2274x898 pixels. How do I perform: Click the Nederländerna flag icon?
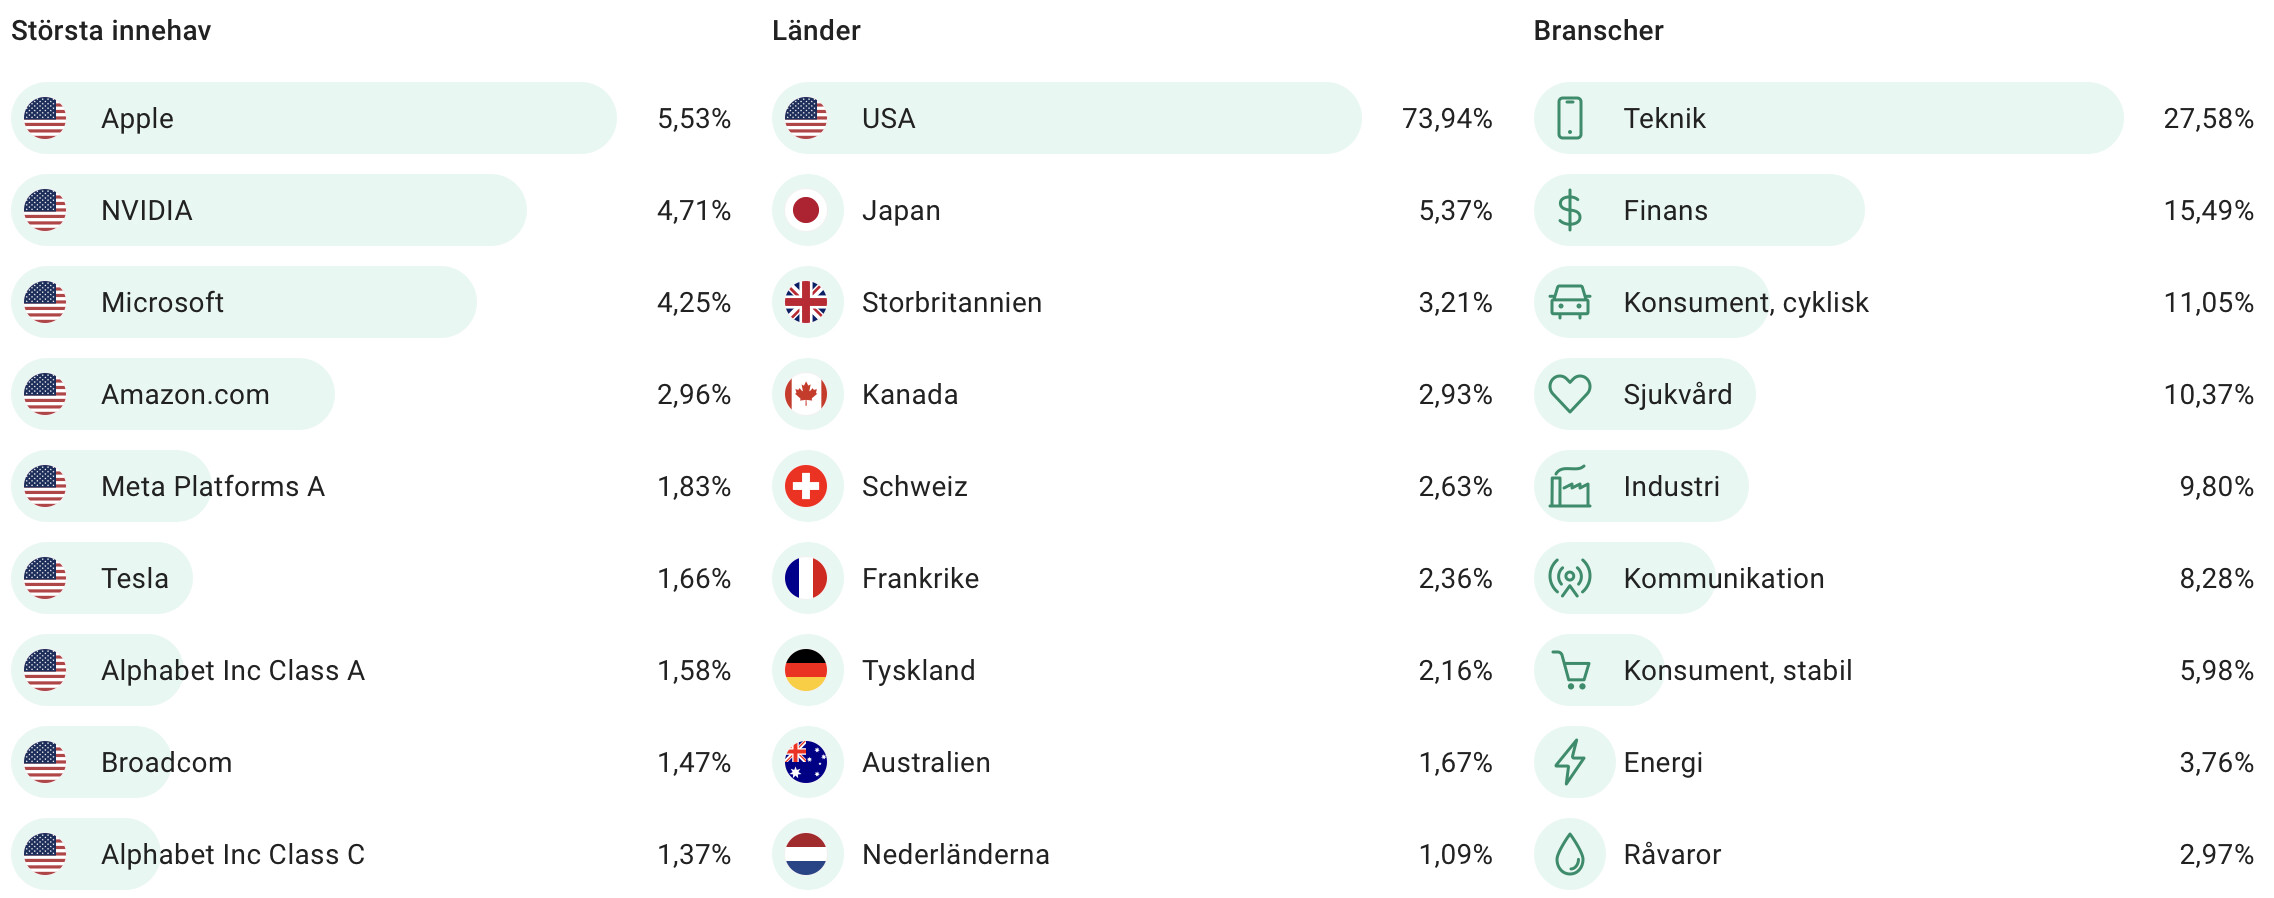point(806,854)
